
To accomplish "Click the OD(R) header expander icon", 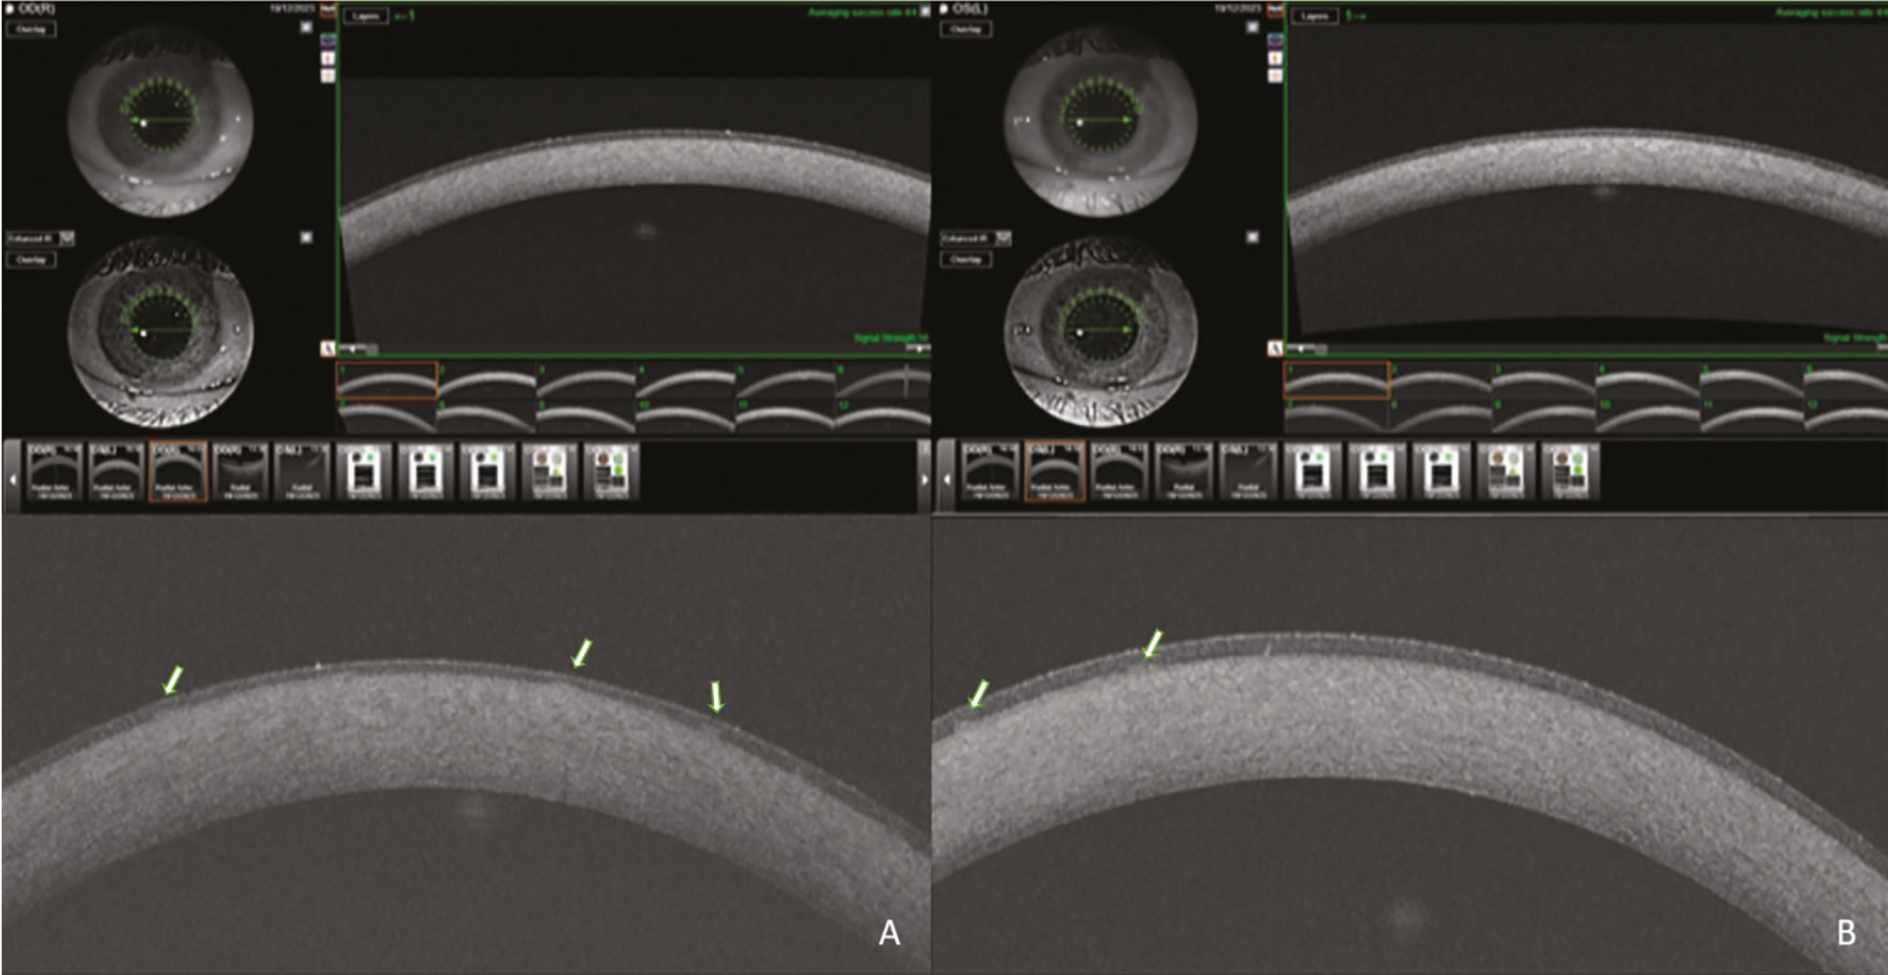I will click(10, 9).
